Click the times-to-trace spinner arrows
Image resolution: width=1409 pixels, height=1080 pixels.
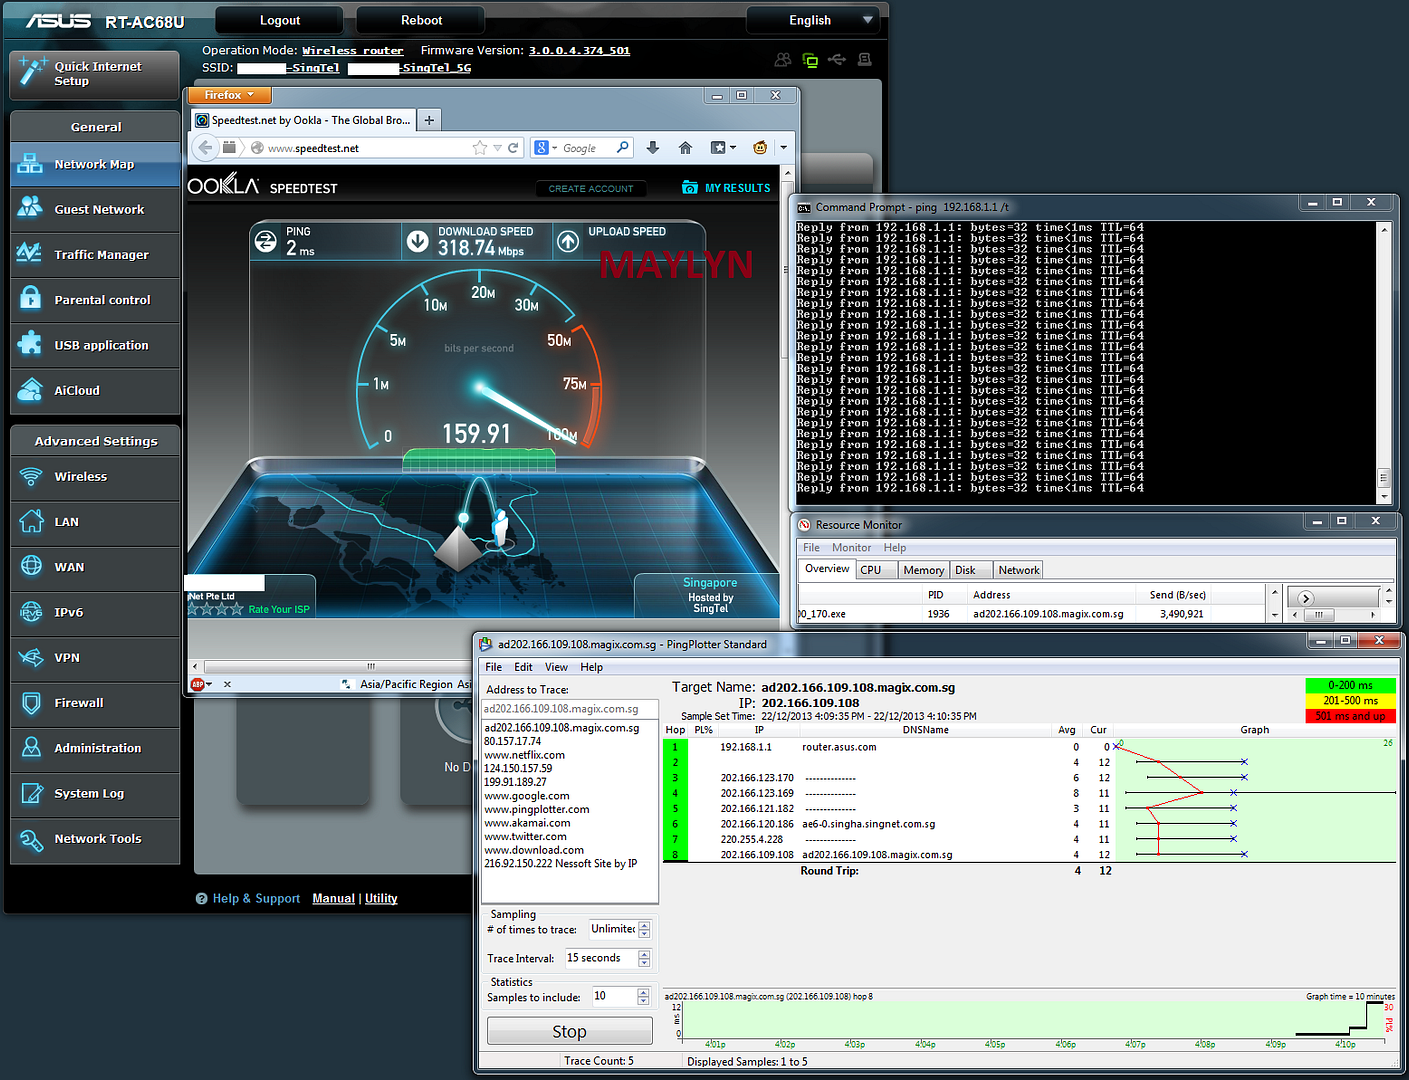point(644,929)
